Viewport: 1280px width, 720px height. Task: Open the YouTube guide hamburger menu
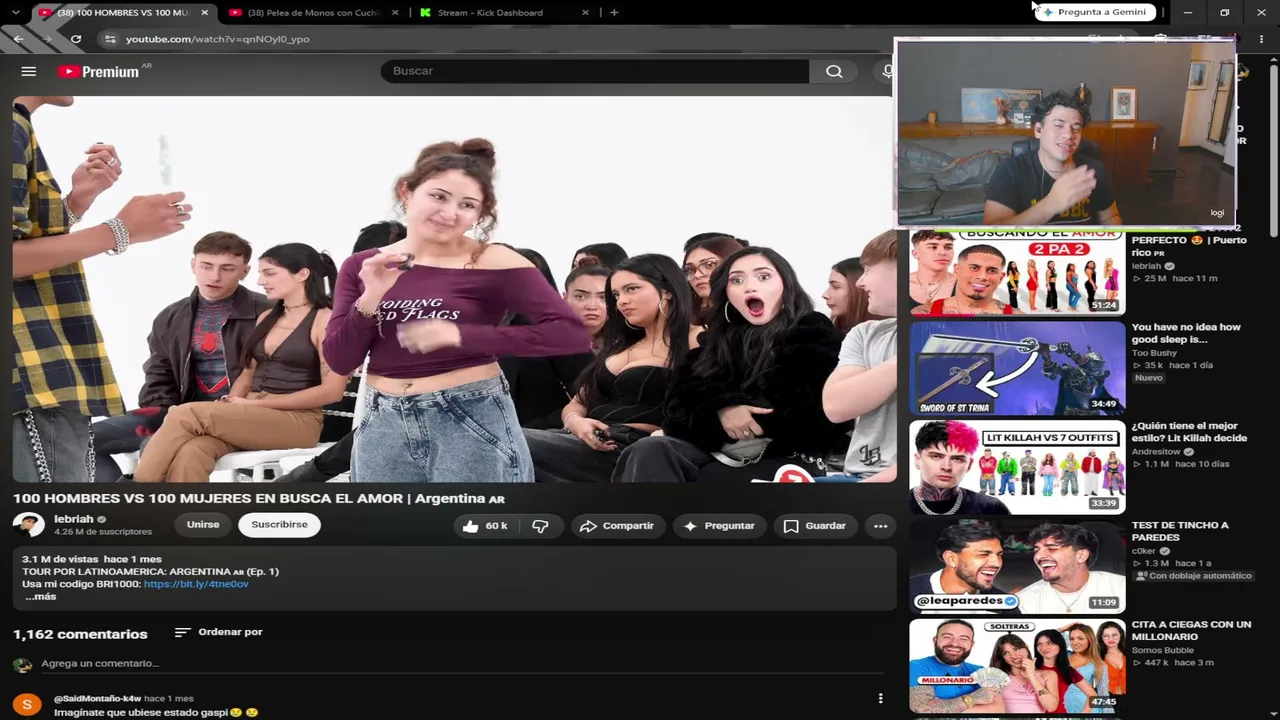[29, 71]
